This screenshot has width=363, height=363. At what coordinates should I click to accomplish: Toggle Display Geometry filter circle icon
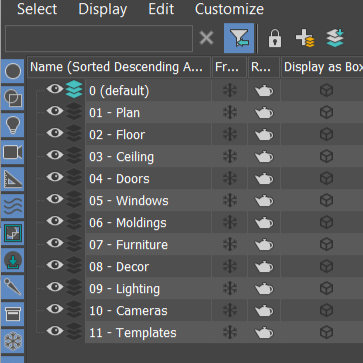pyautogui.click(x=13, y=71)
